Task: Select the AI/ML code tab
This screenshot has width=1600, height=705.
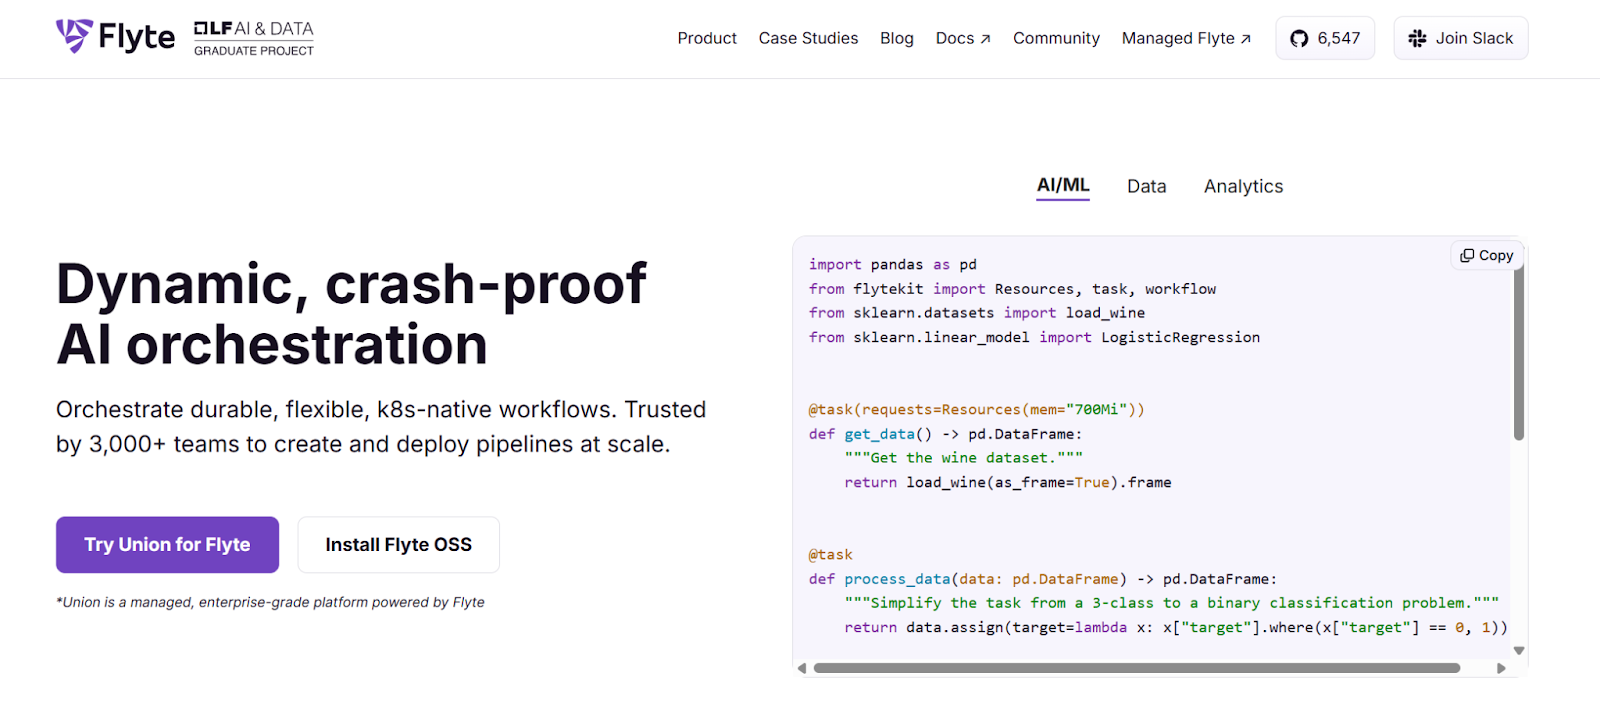Action: [1063, 186]
